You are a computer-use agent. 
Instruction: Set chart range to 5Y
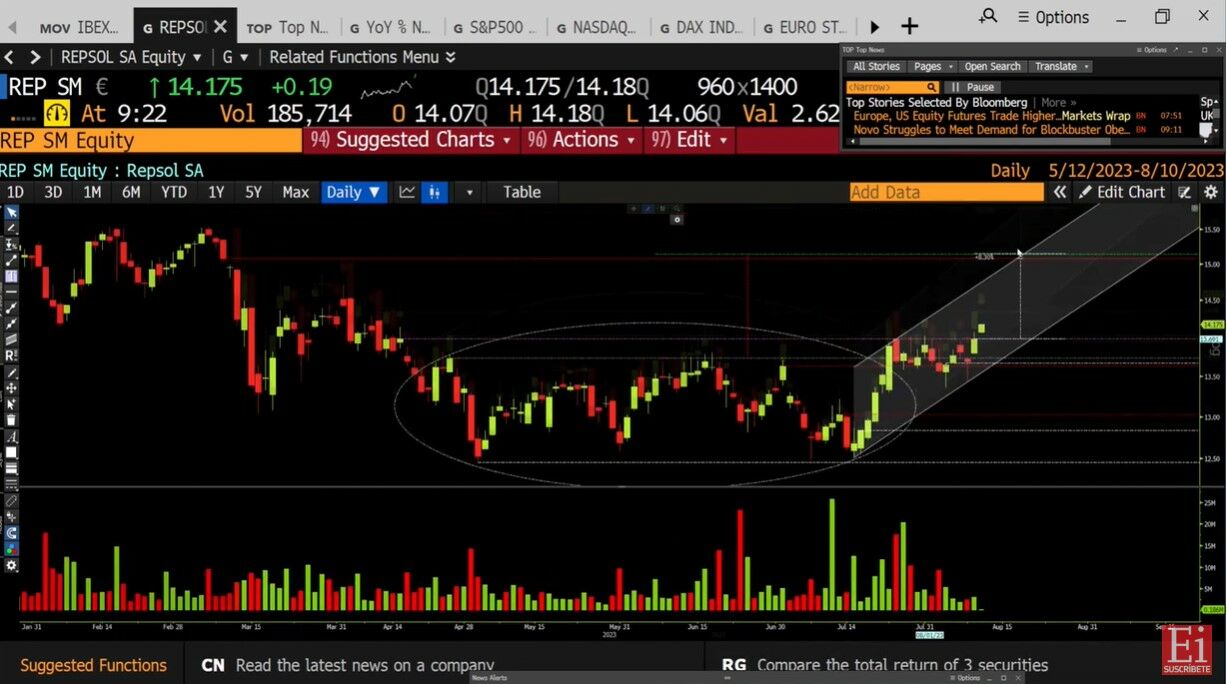click(x=253, y=192)
